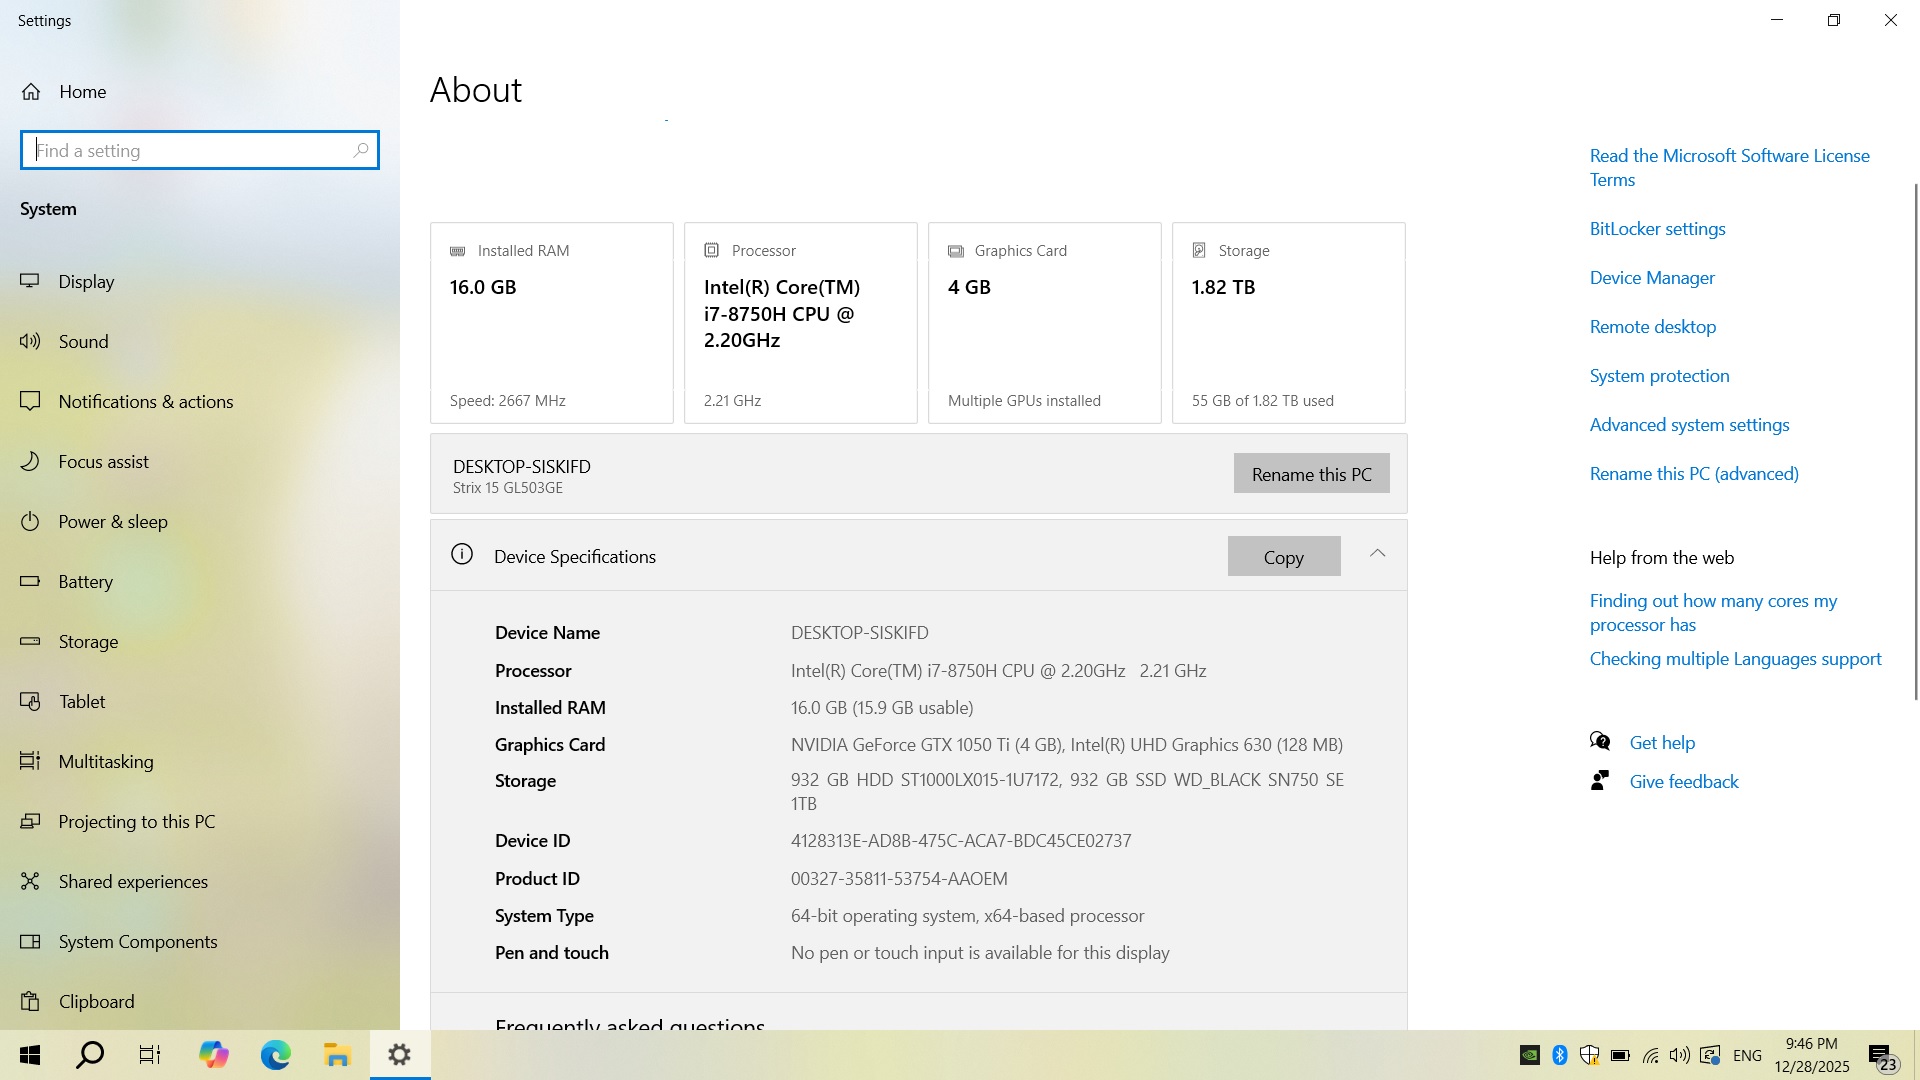Click the Bluetooth tray icon
The width and height of the screenshot is (1920, 1080).
point(1559,1055)
